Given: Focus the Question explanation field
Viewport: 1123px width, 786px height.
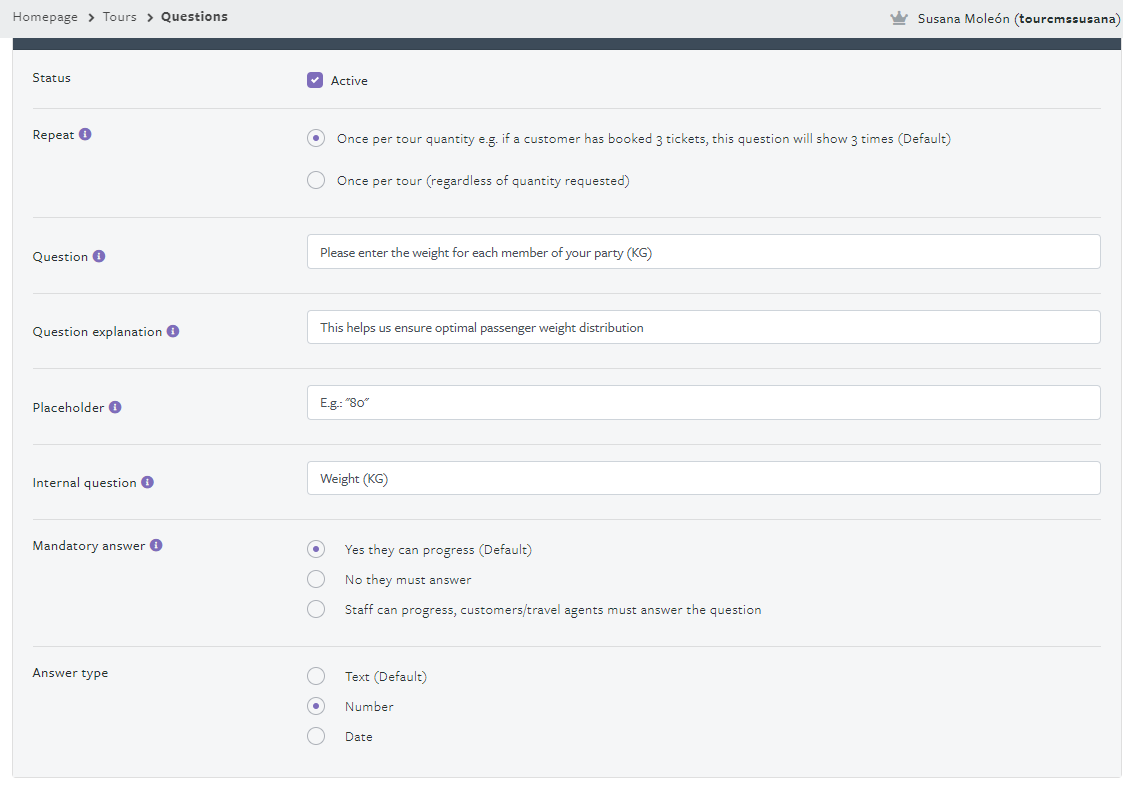Looking at the screenshot, I should [x=703, y=327].
